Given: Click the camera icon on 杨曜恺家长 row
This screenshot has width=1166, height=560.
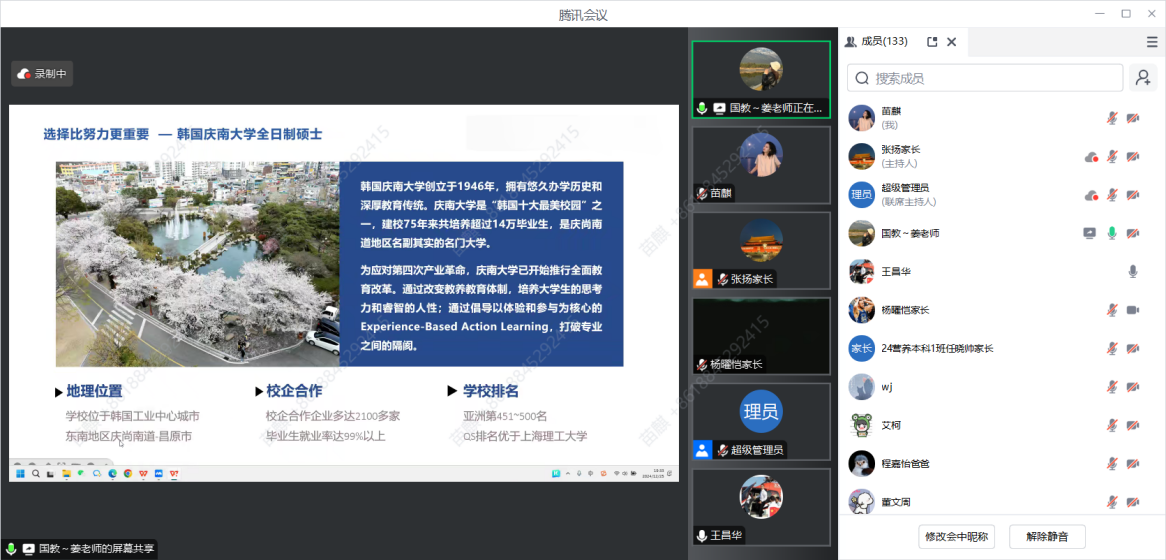Looking at the screenshot, I should (x=1133, y=310).
